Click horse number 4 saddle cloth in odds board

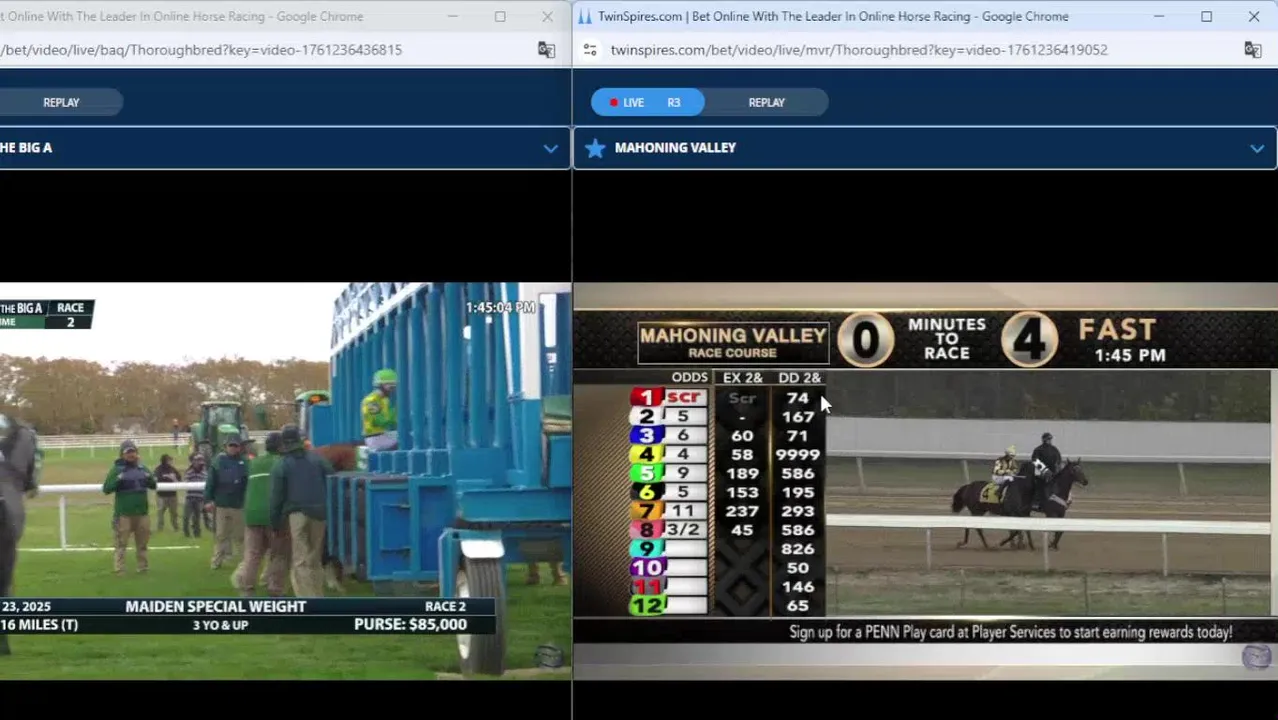click(647, 454)
